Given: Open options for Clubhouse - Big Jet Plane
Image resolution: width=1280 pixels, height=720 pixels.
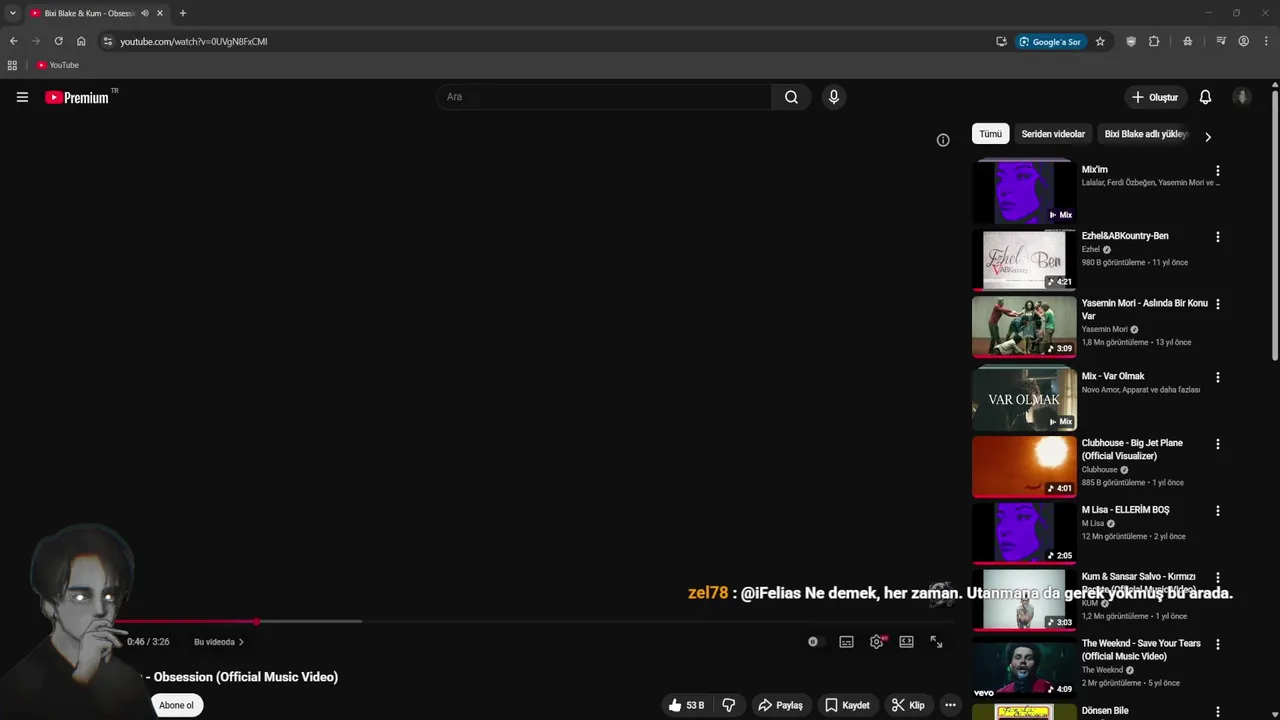Looking at the screenshot, I should [x=1218, y=444].
